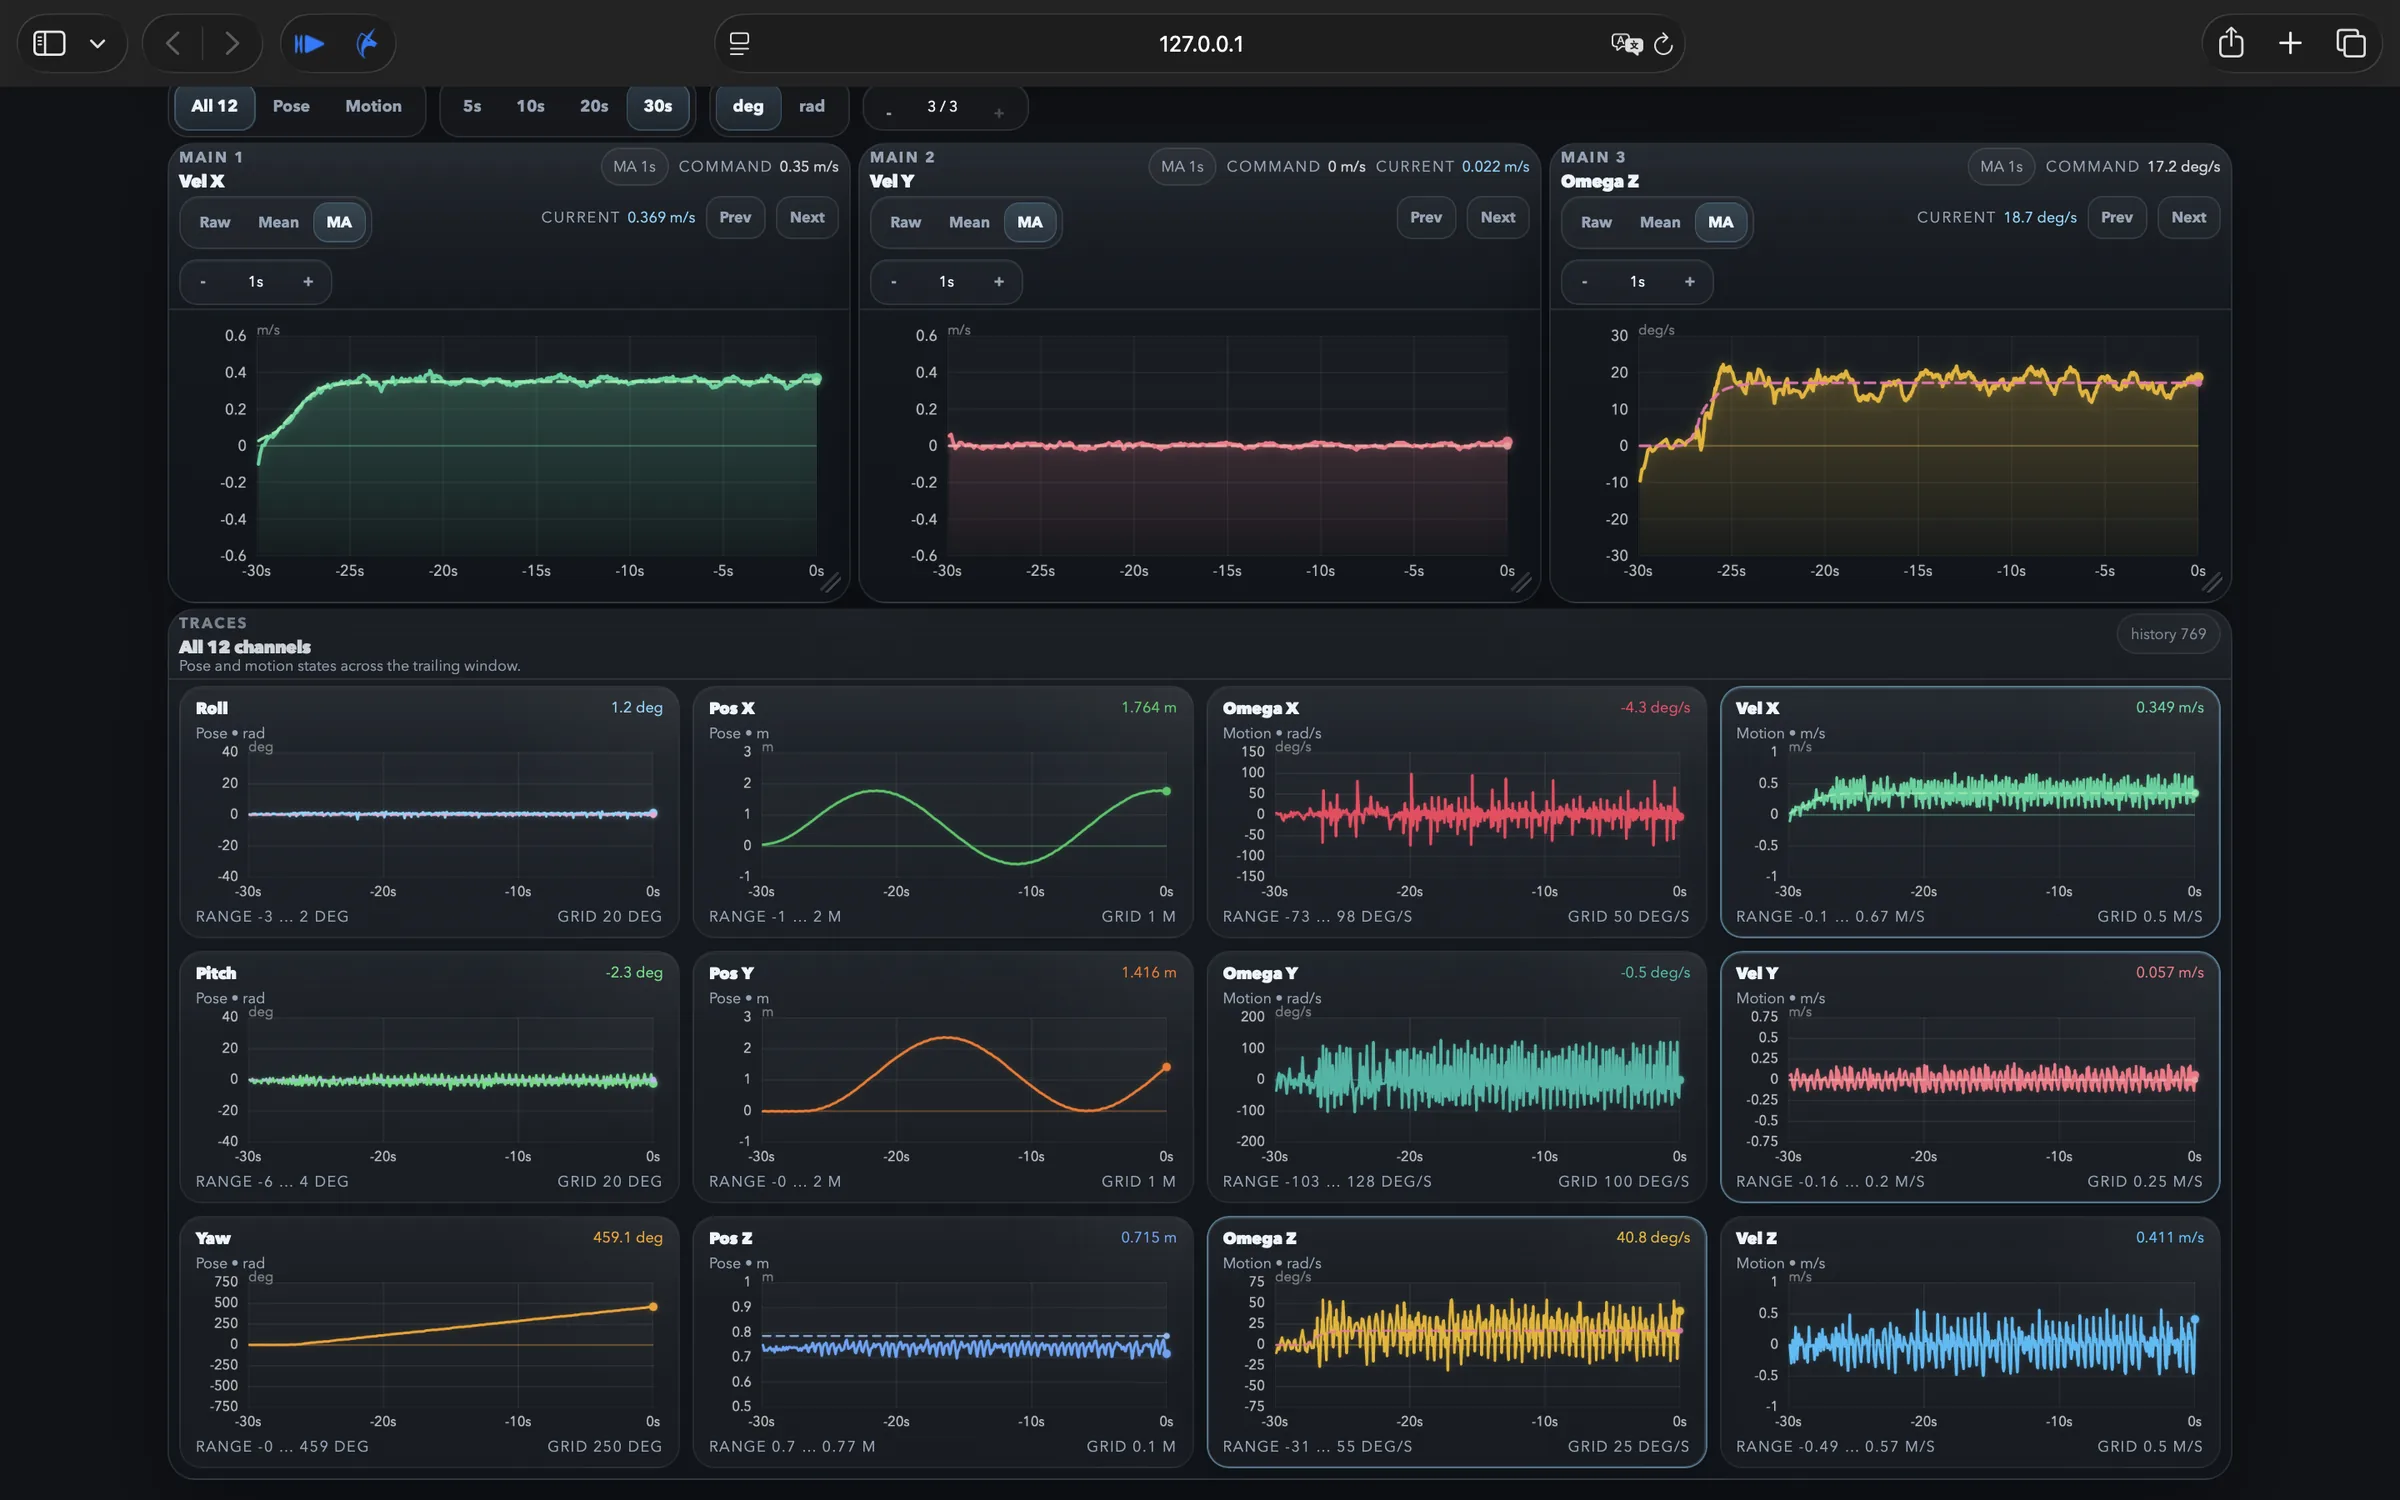Click the history 769 badge
The height and width of the screenshot is (1500, 2400).
[2168, 634]
